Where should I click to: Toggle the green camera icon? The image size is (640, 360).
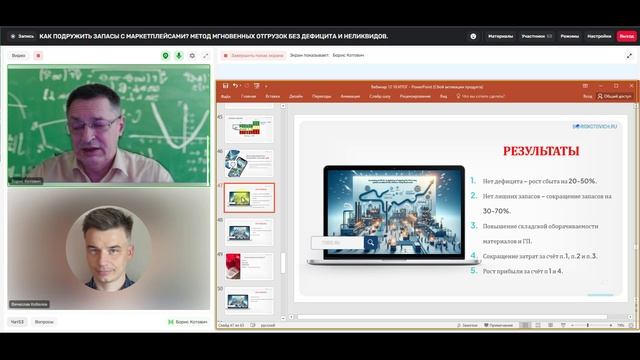click(x=165, y=56)
